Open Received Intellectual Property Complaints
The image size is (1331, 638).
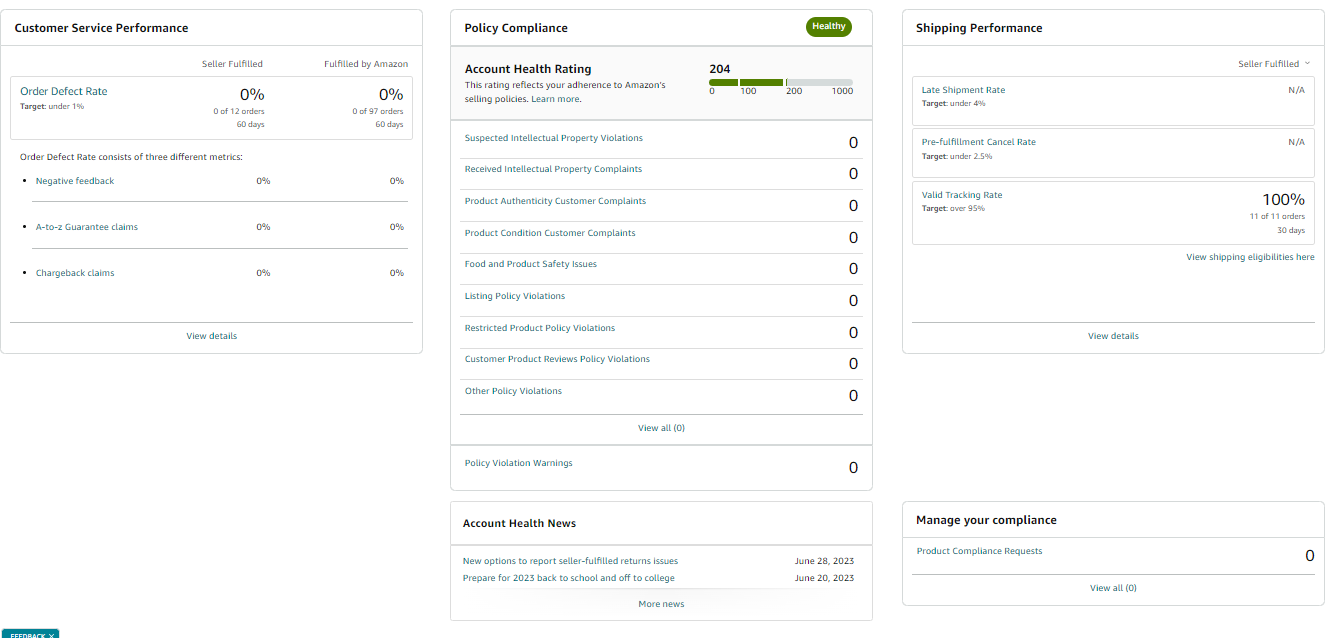coord(553,169)
